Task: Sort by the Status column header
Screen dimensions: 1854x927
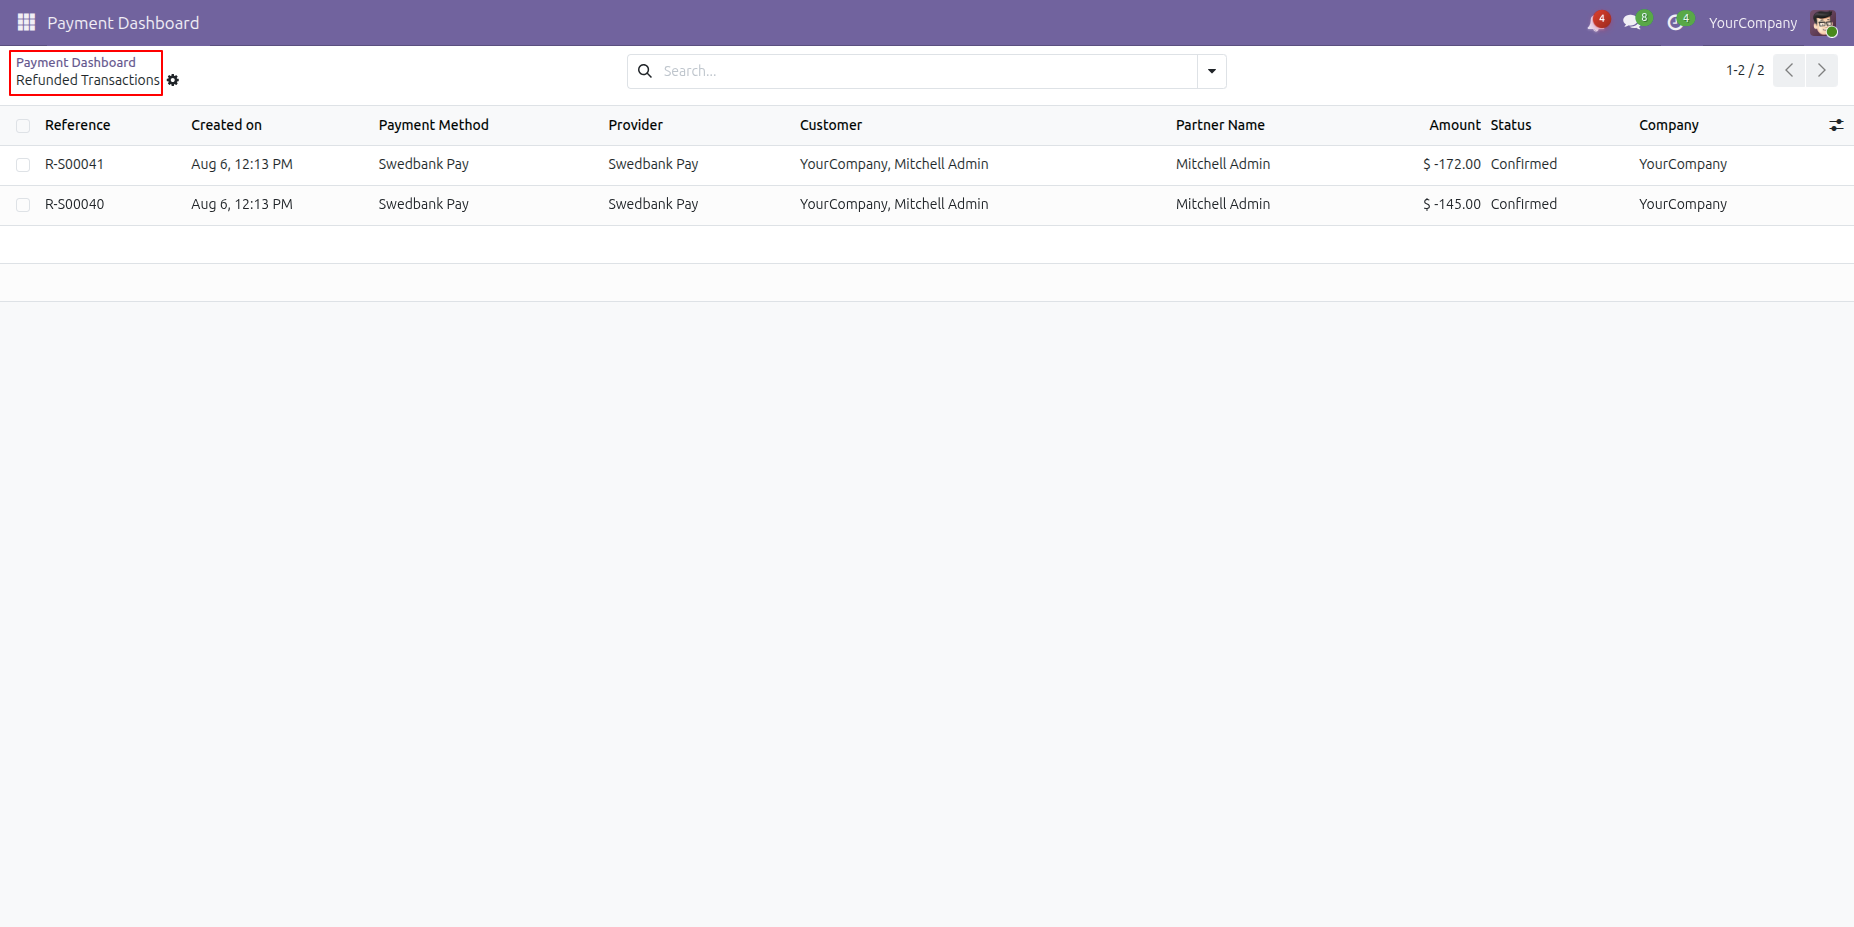Action: pyautogui.click(x=1511, y=125)
